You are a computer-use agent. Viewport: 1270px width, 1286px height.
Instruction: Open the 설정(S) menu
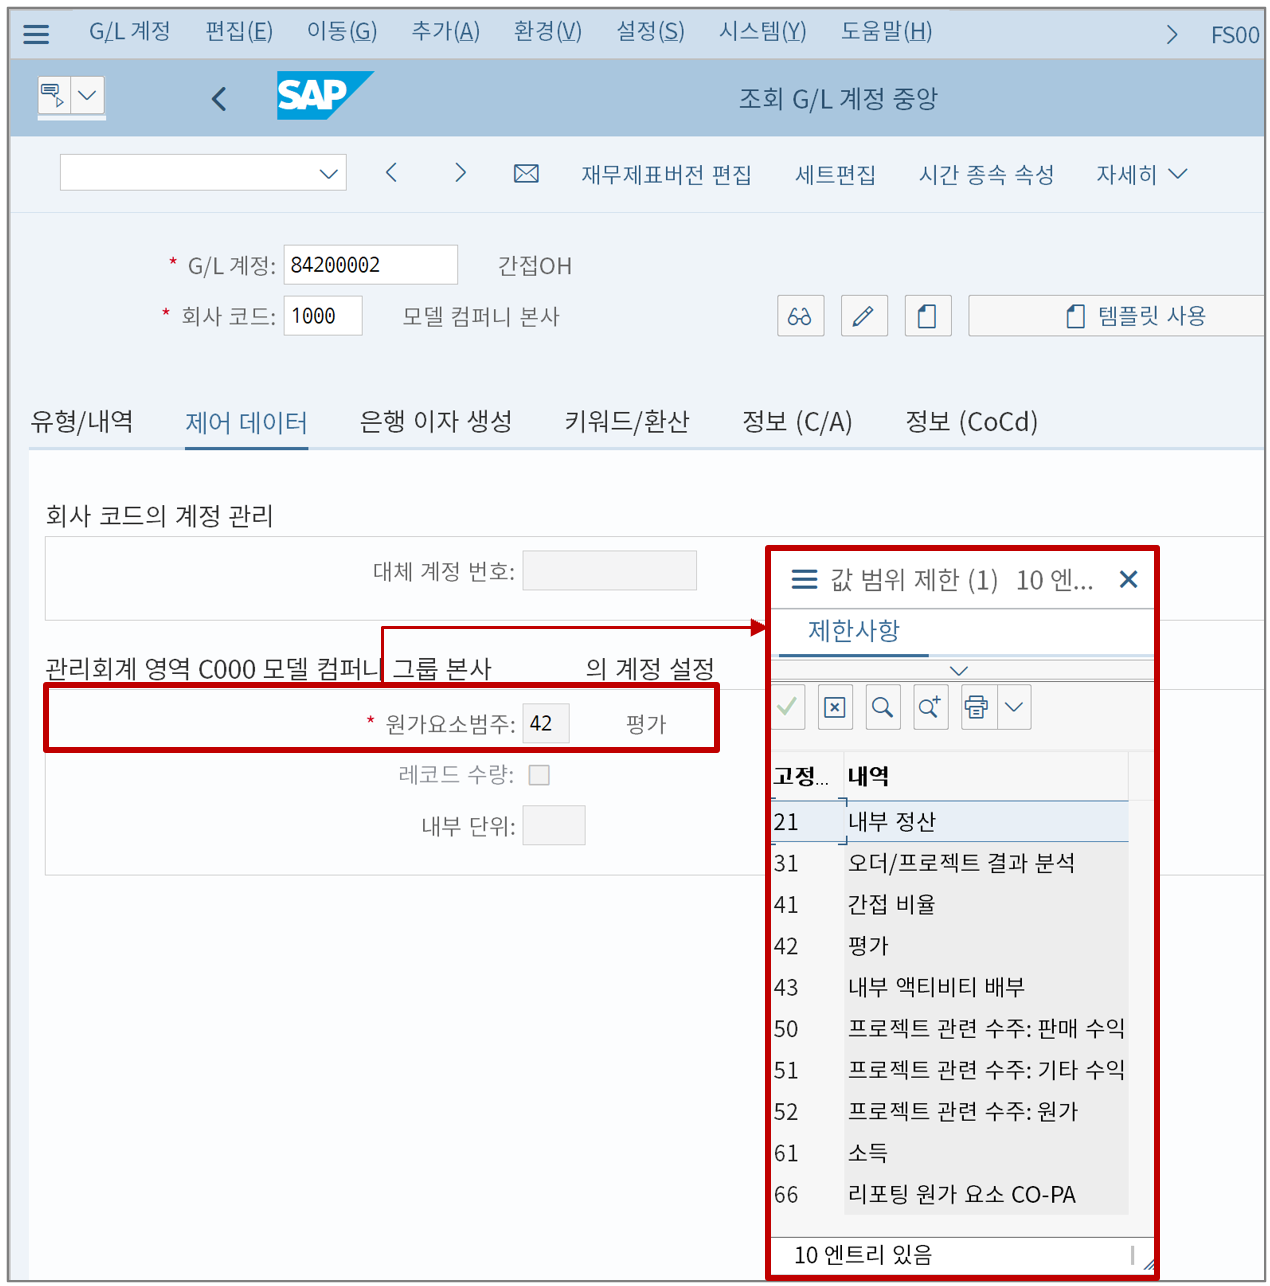click(651, 32)
